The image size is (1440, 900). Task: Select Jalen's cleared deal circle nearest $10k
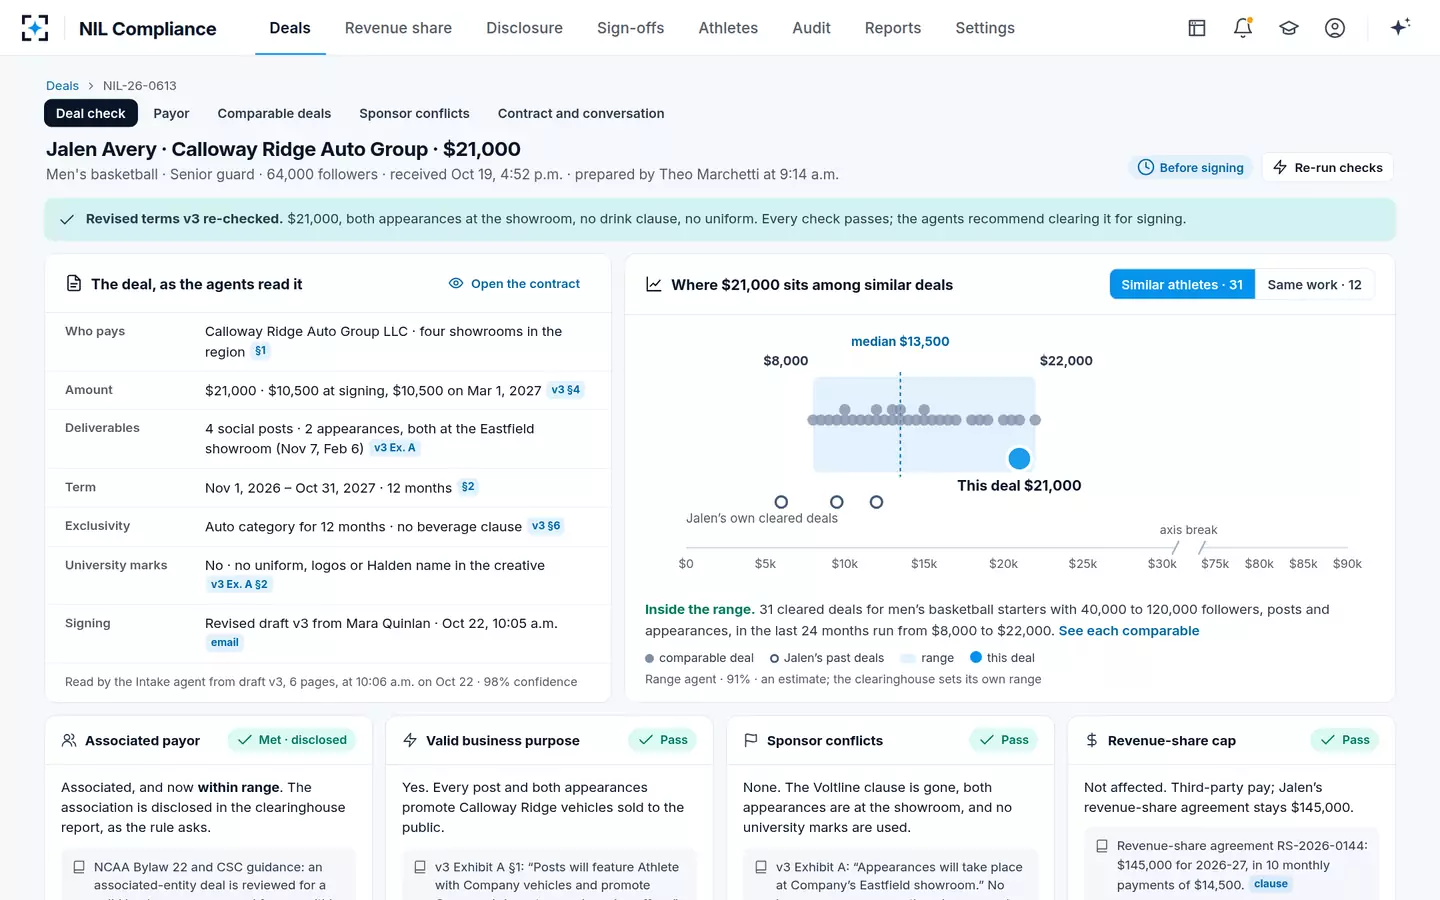(837, 502)
